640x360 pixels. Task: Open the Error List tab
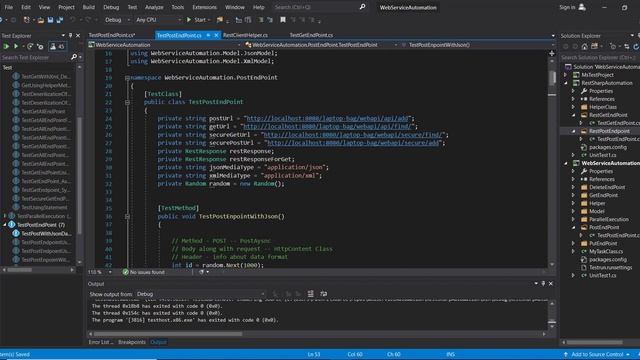(100, 342)
